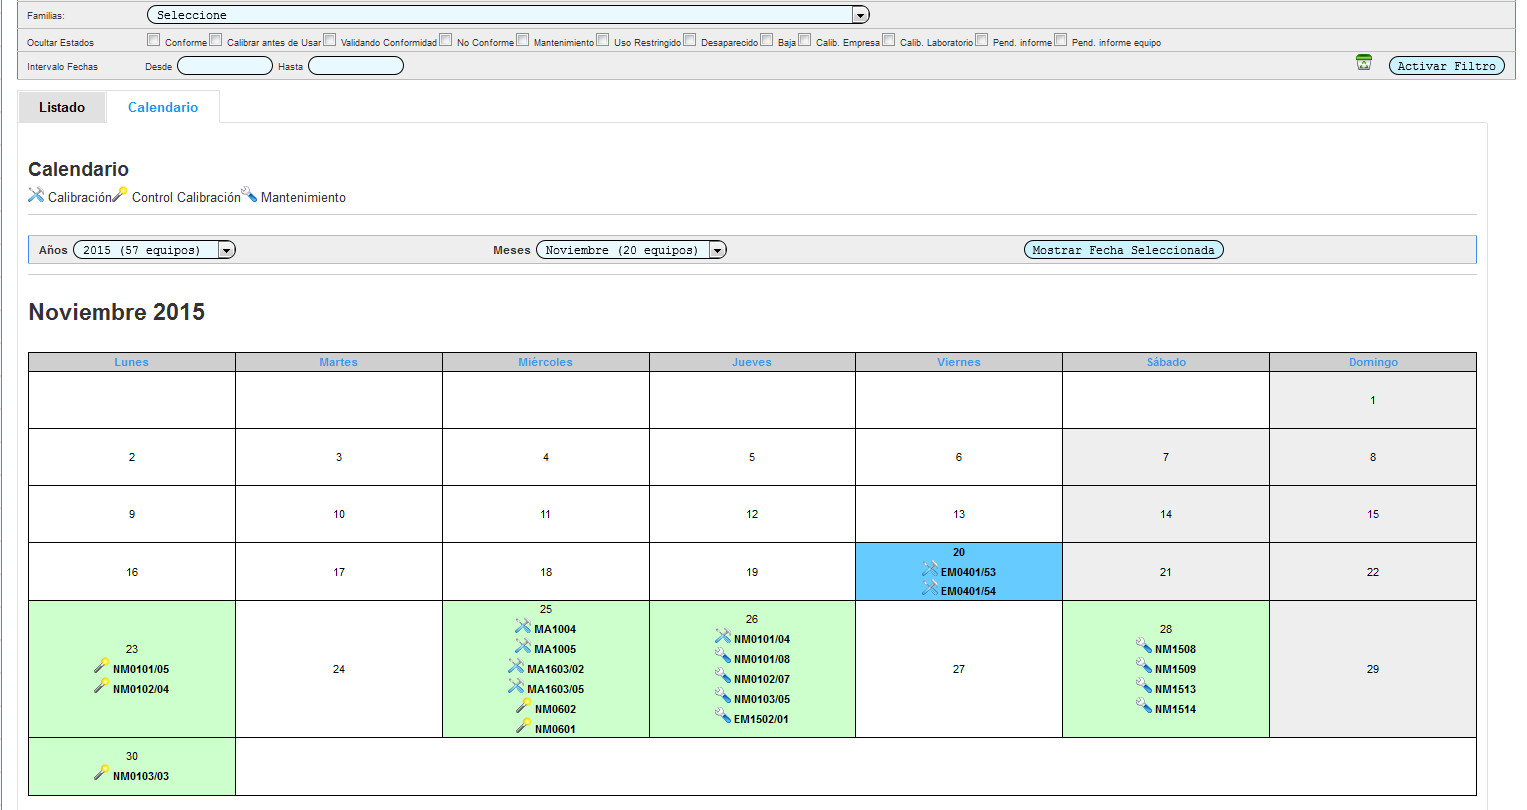Click the calibration tools icon next to MA1004

(523, 627)
